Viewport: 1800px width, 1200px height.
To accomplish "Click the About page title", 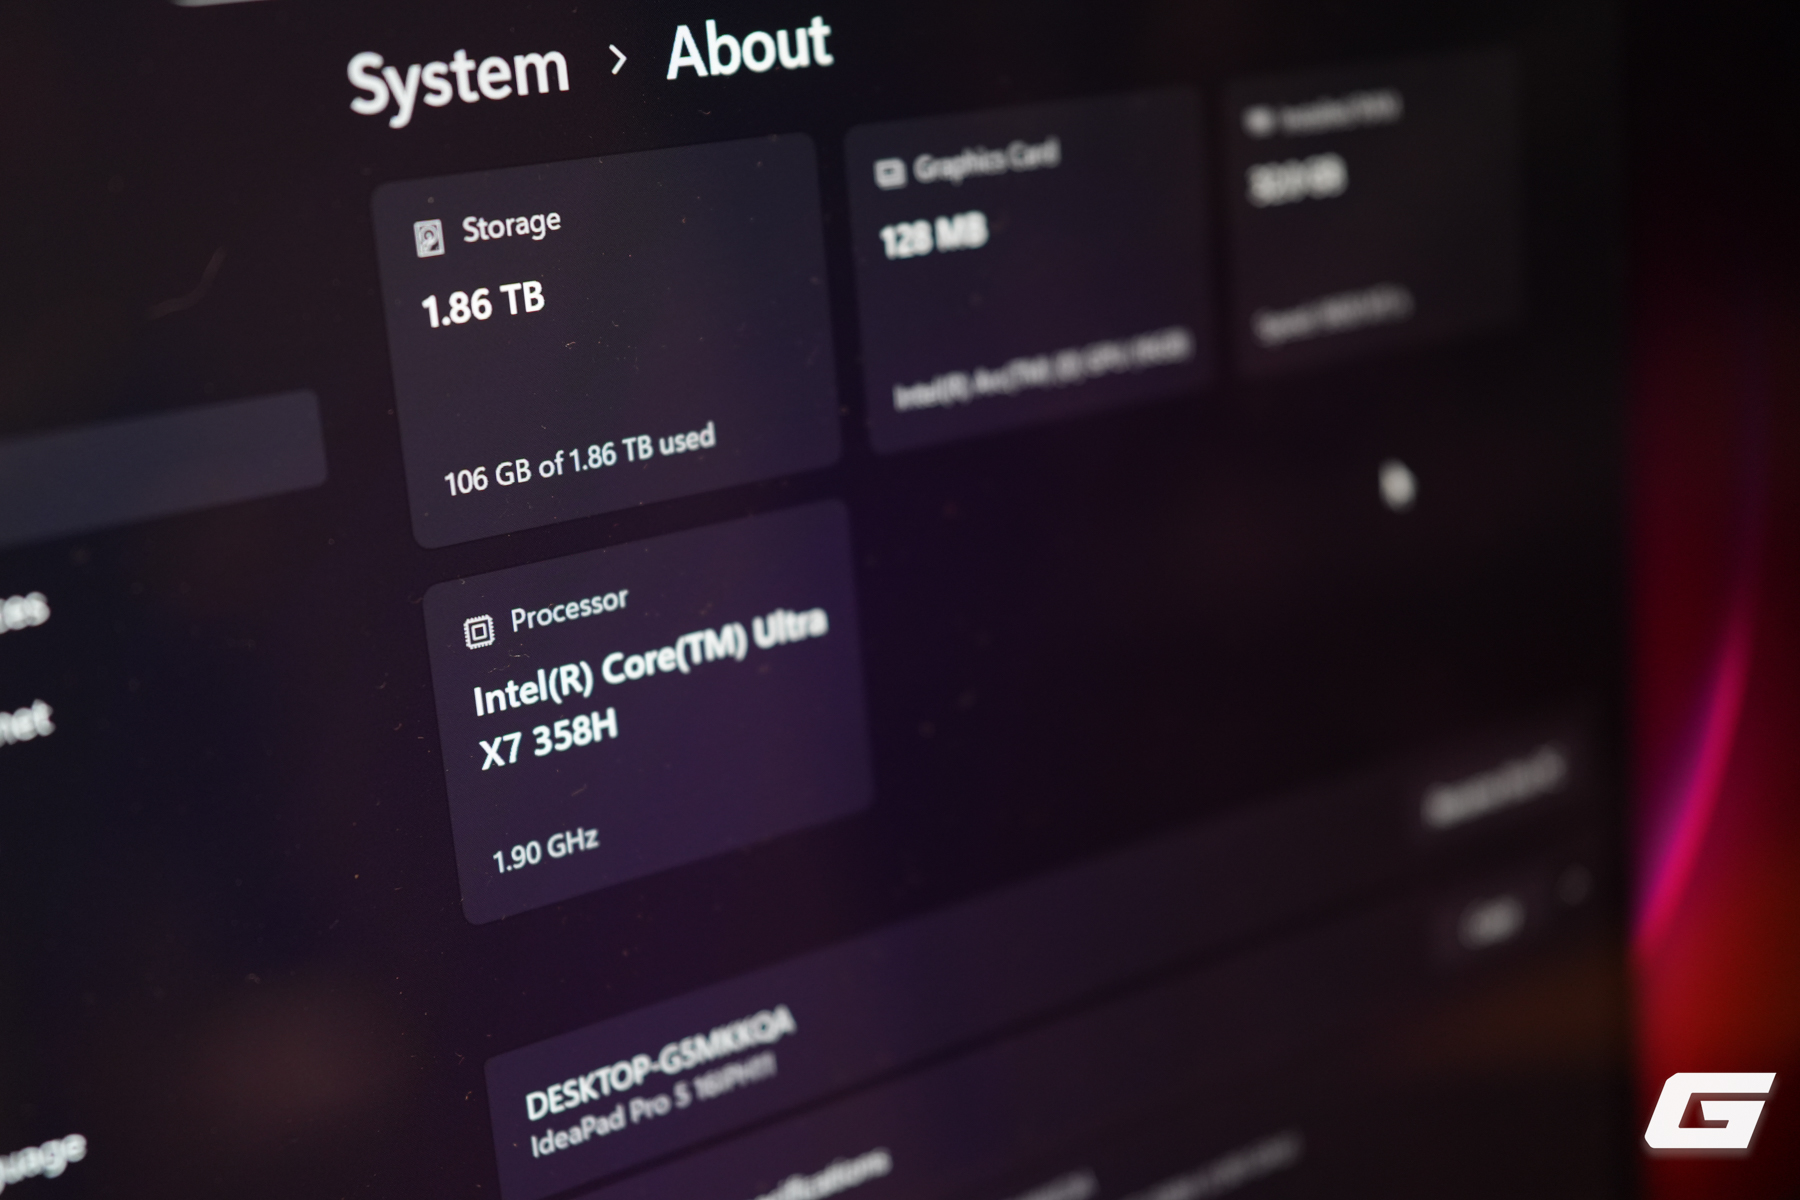I will pos(748,48).
